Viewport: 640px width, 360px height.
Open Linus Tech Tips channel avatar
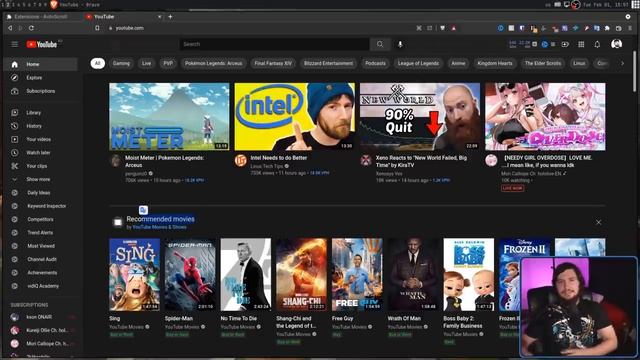(x=240, y=160)
